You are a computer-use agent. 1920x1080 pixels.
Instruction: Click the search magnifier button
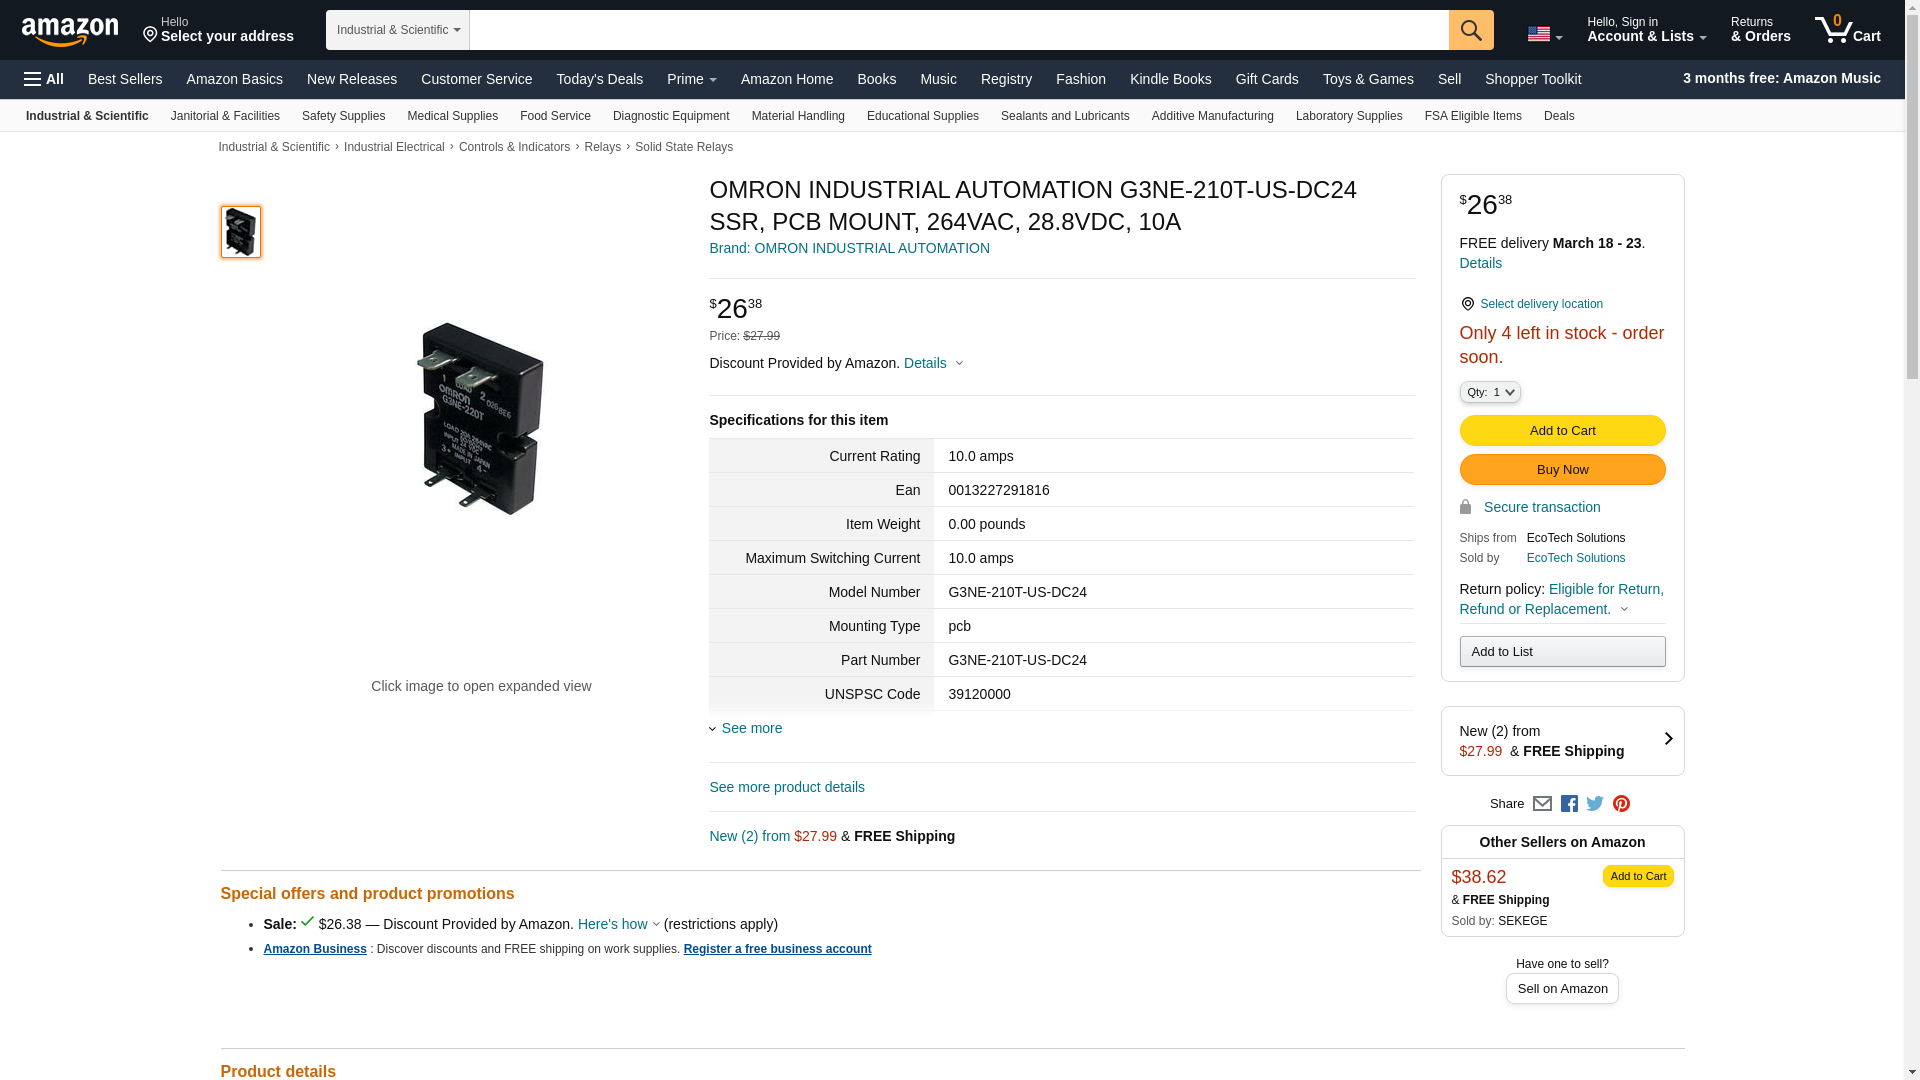point(1471,30)
